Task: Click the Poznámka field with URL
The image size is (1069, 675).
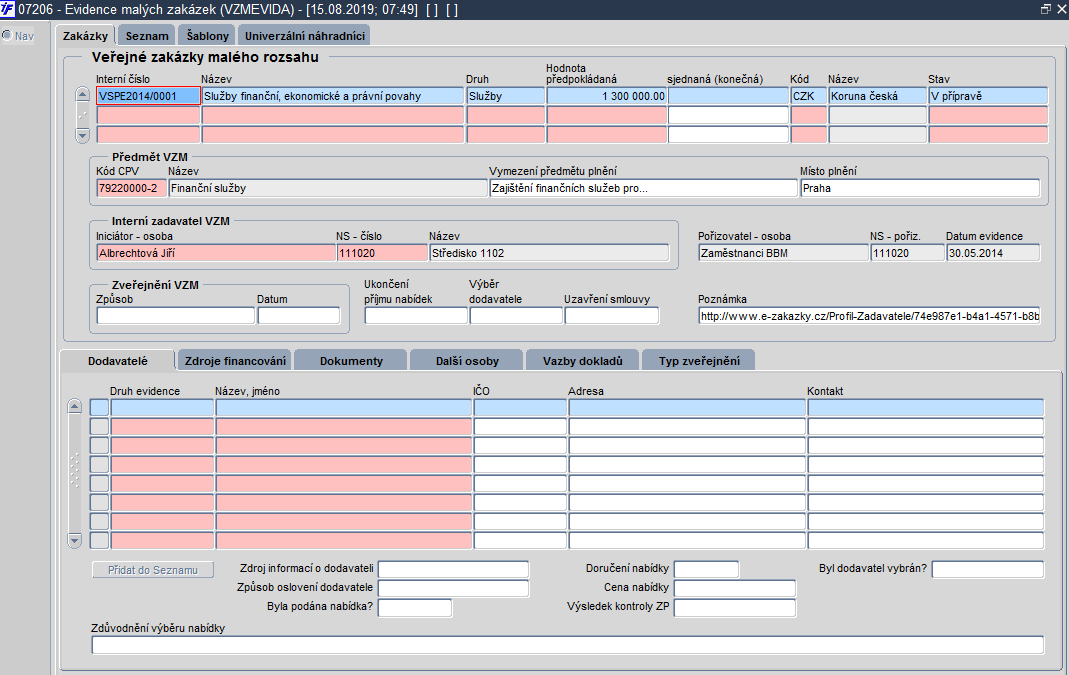Action: click(x=869, y=316)
